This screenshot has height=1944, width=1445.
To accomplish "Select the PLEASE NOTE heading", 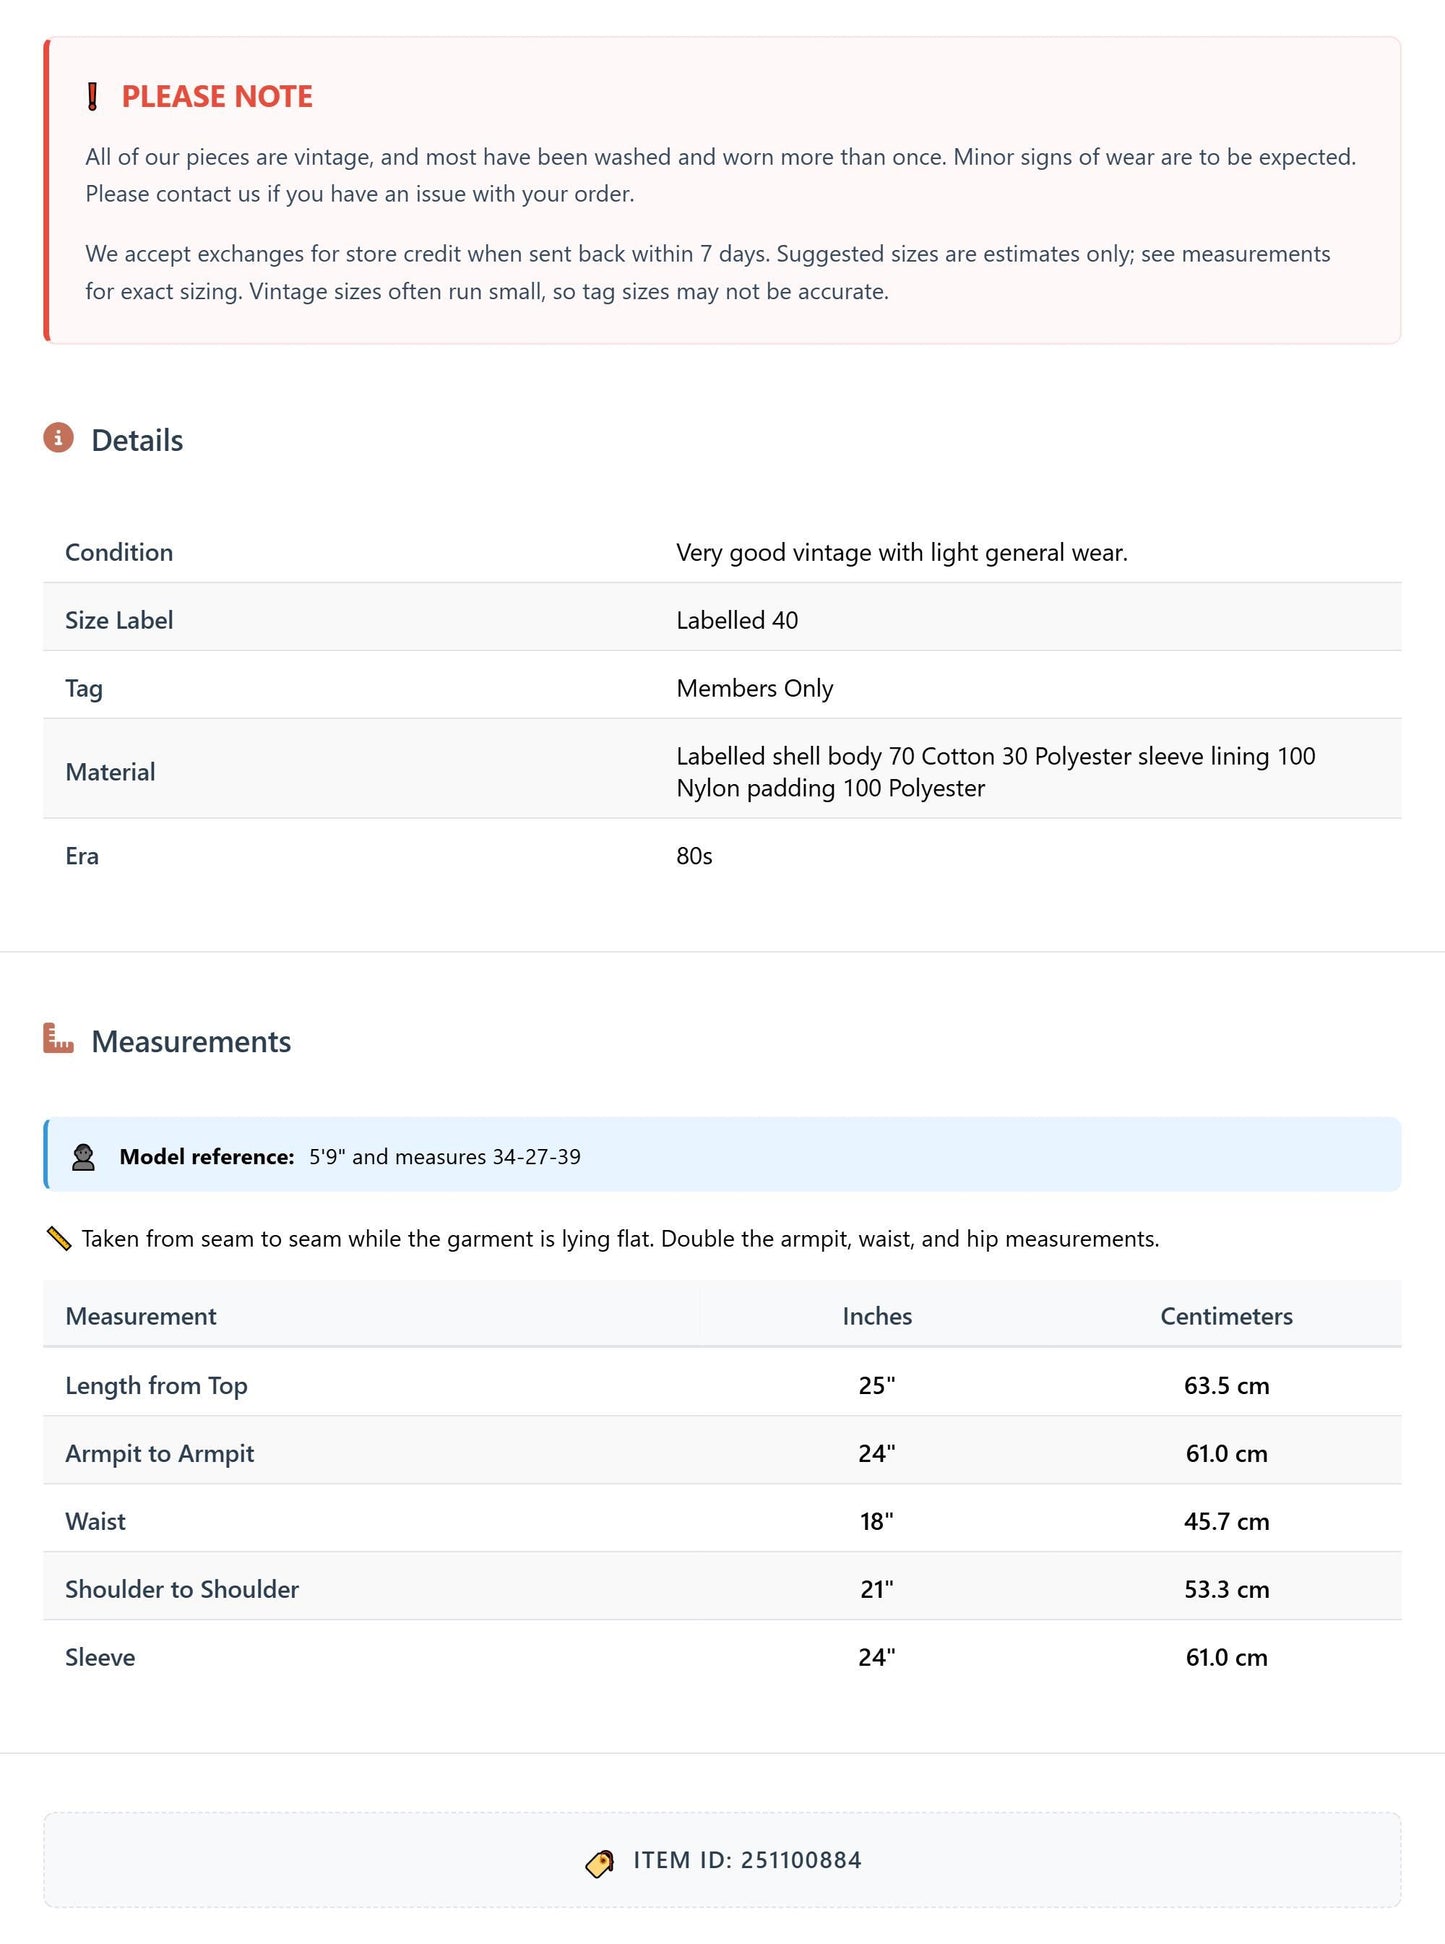I will tap(217, 97).
